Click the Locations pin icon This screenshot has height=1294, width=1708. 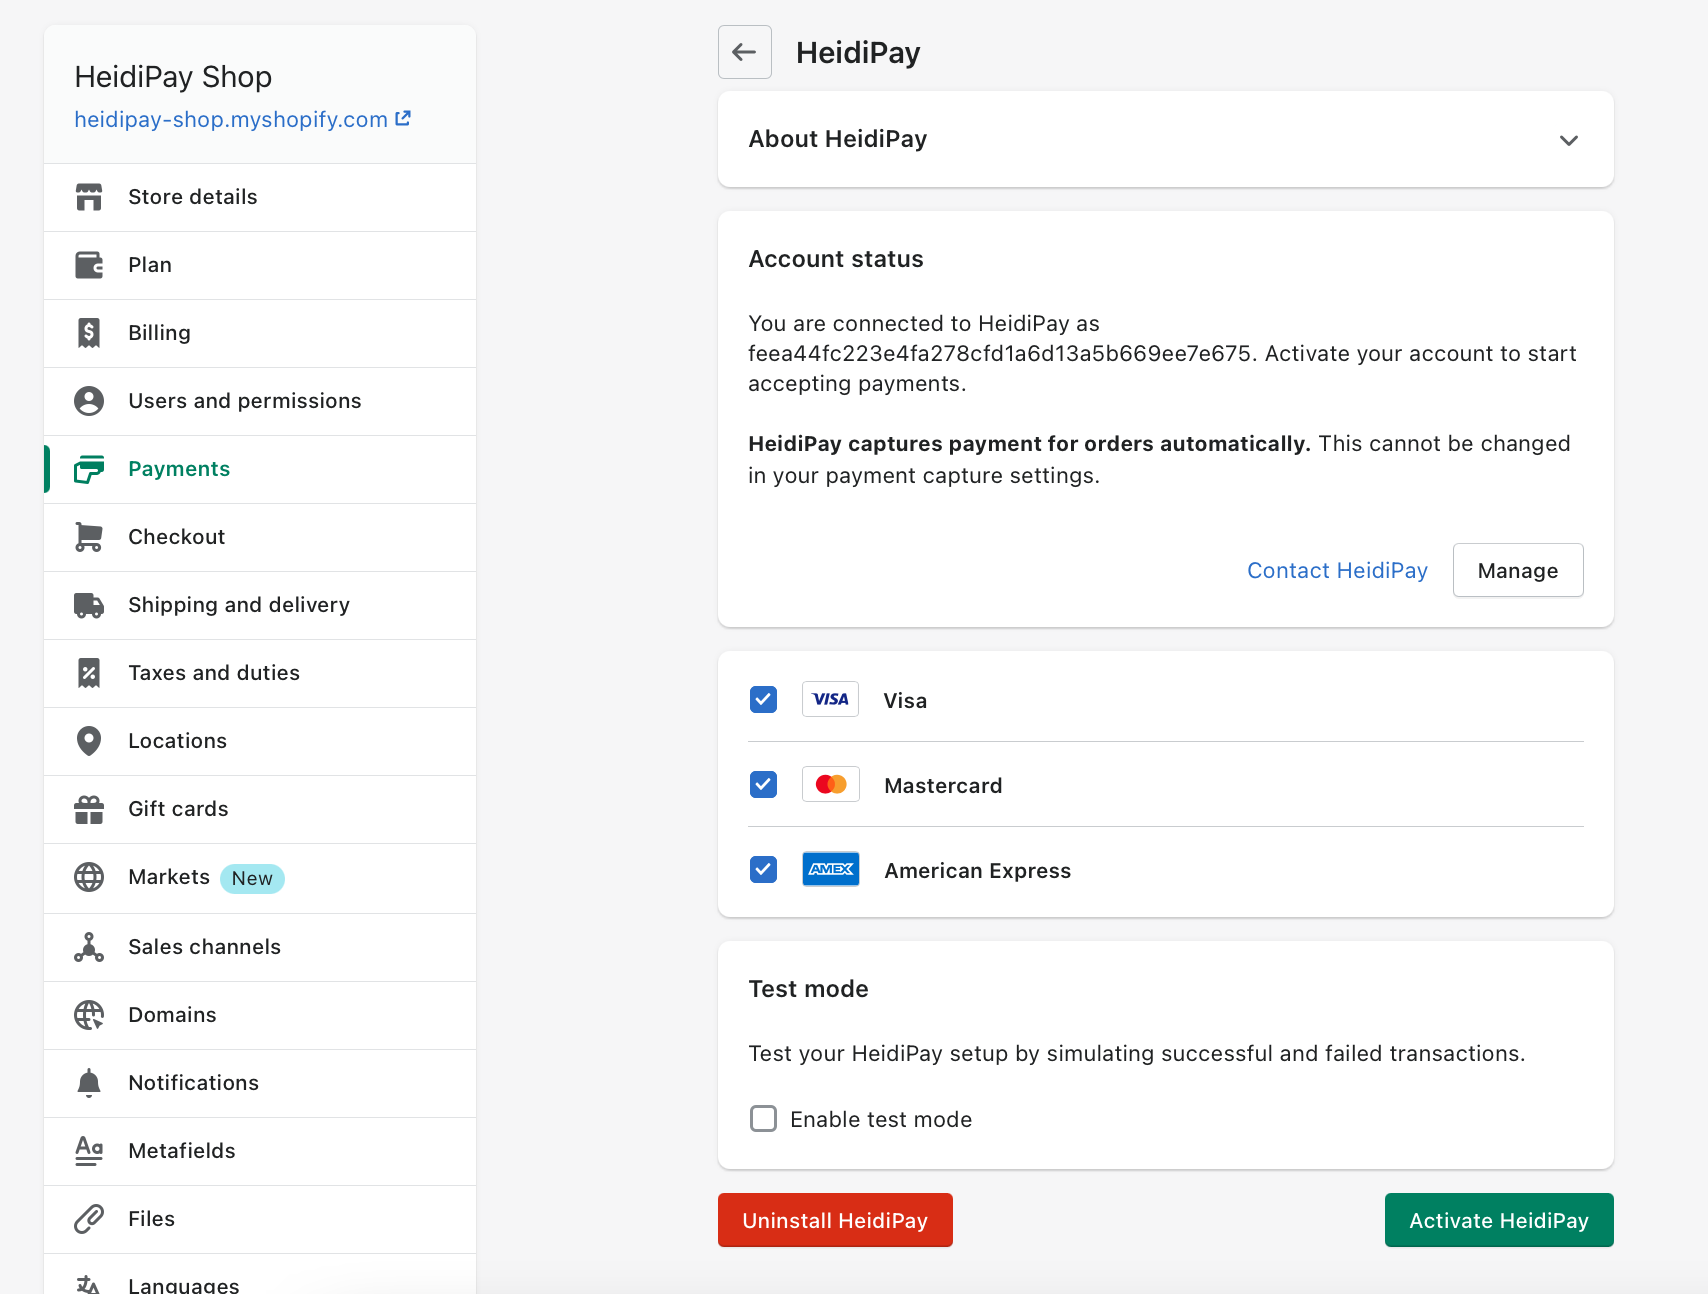point(89,741)
